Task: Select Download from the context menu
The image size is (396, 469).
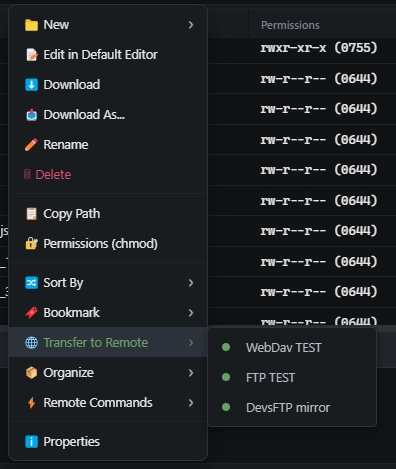Action: 108,85
